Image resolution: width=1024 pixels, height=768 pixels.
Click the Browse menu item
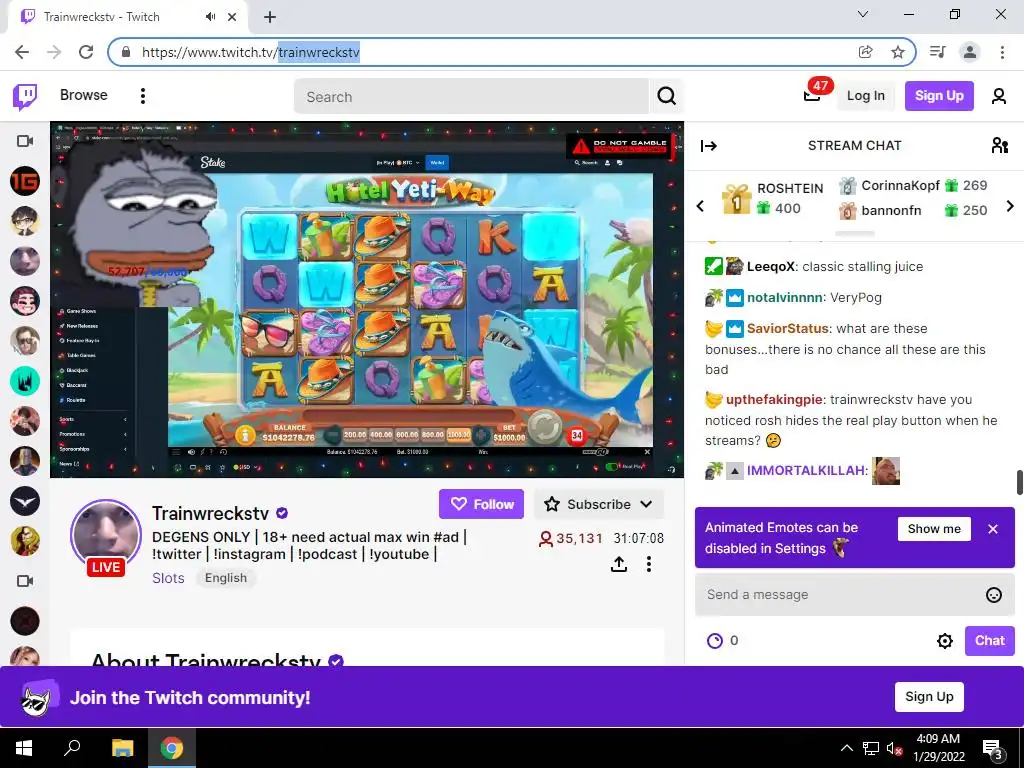84,95
